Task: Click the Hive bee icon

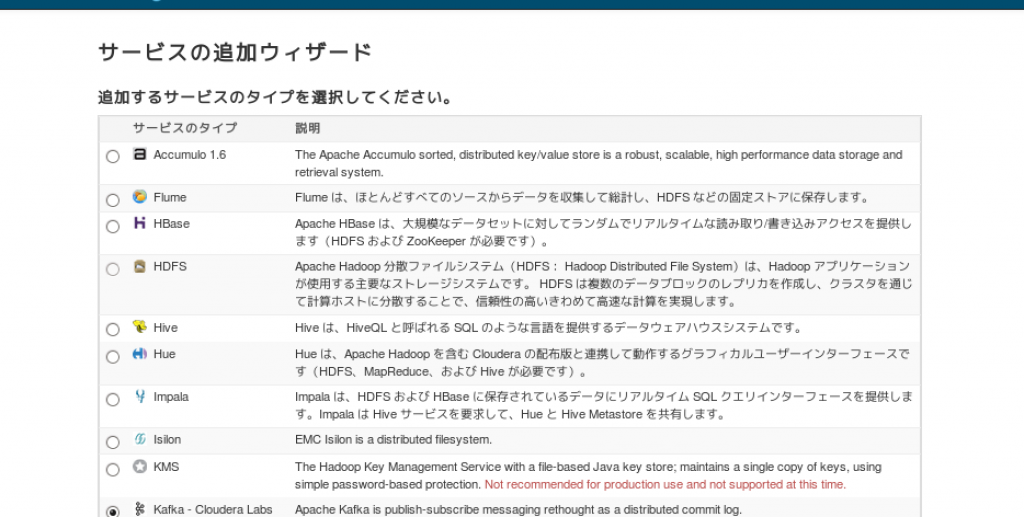Action: (139, 326)
